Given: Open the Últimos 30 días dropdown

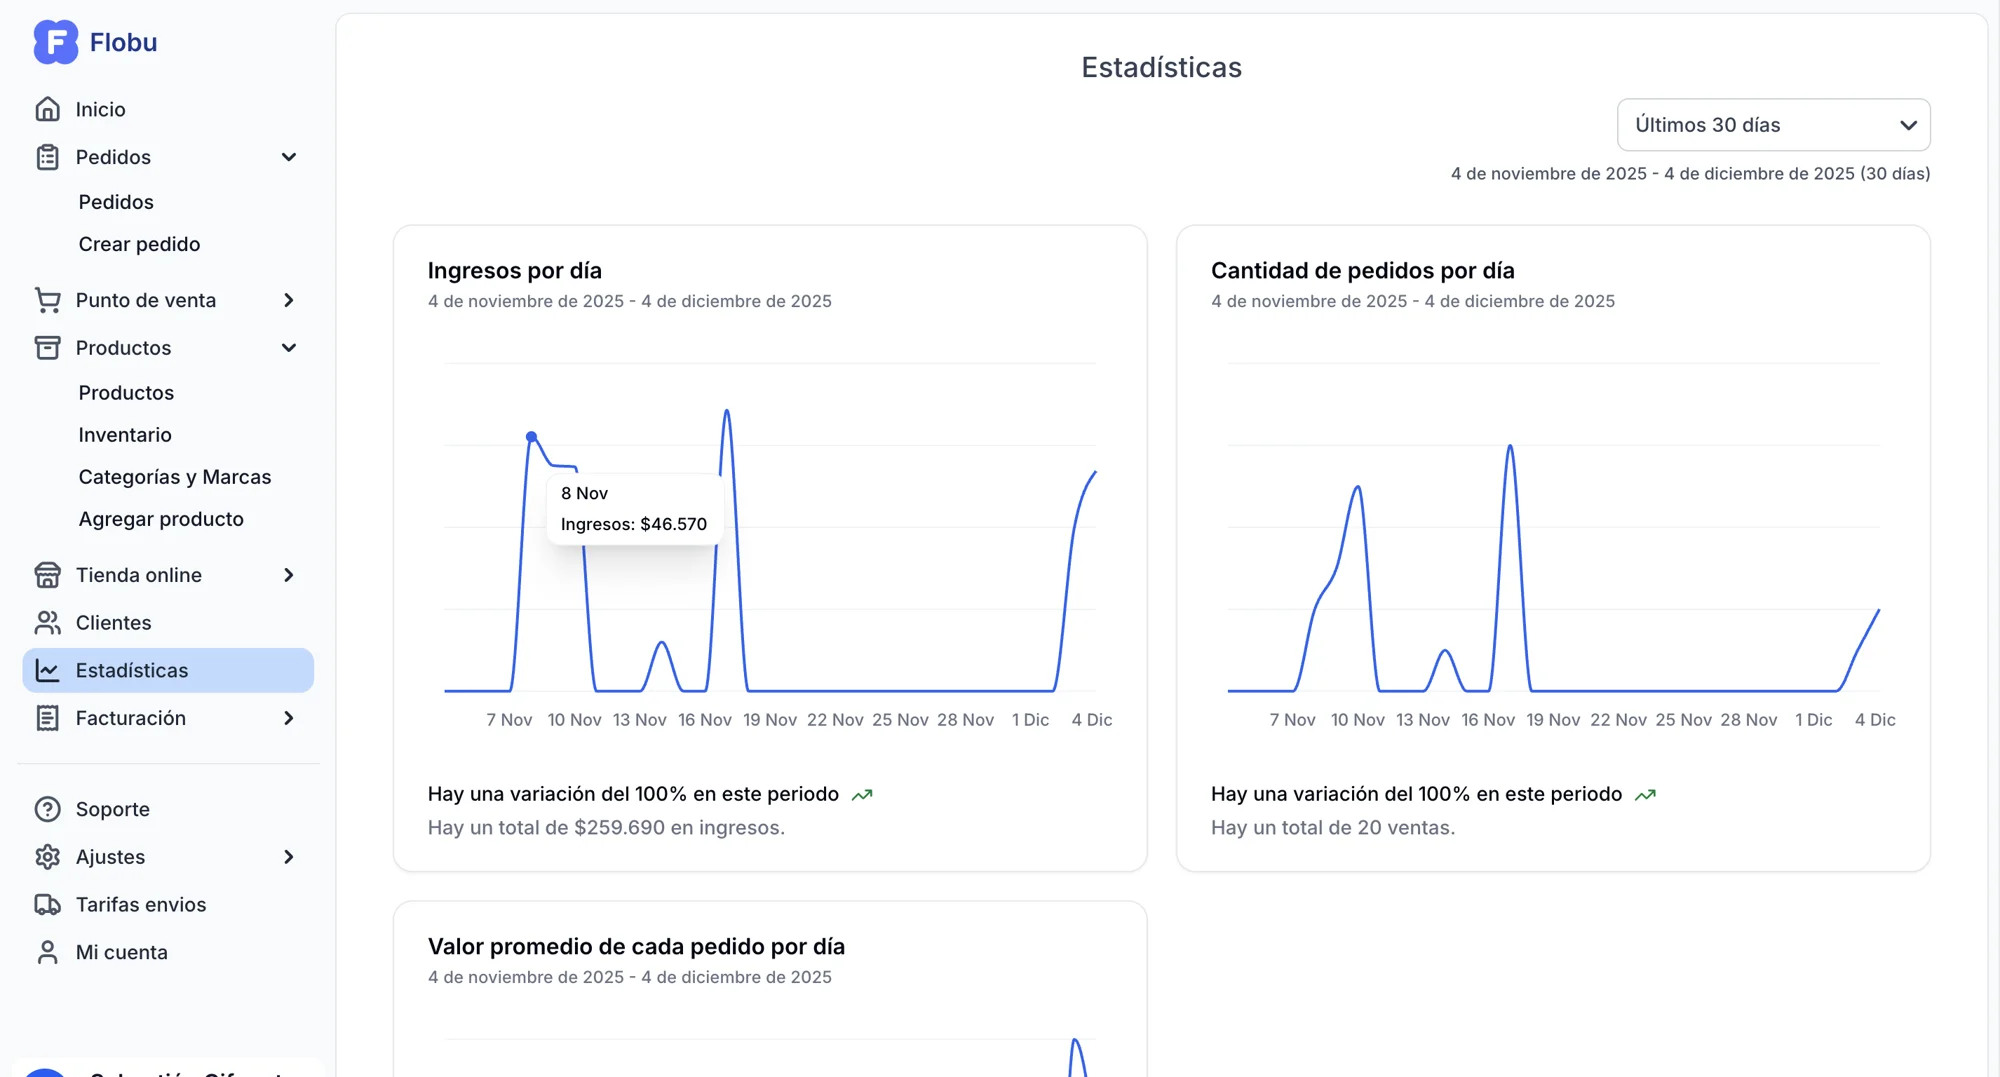Looking at the screenshot, I should (x=1773, y=124).
